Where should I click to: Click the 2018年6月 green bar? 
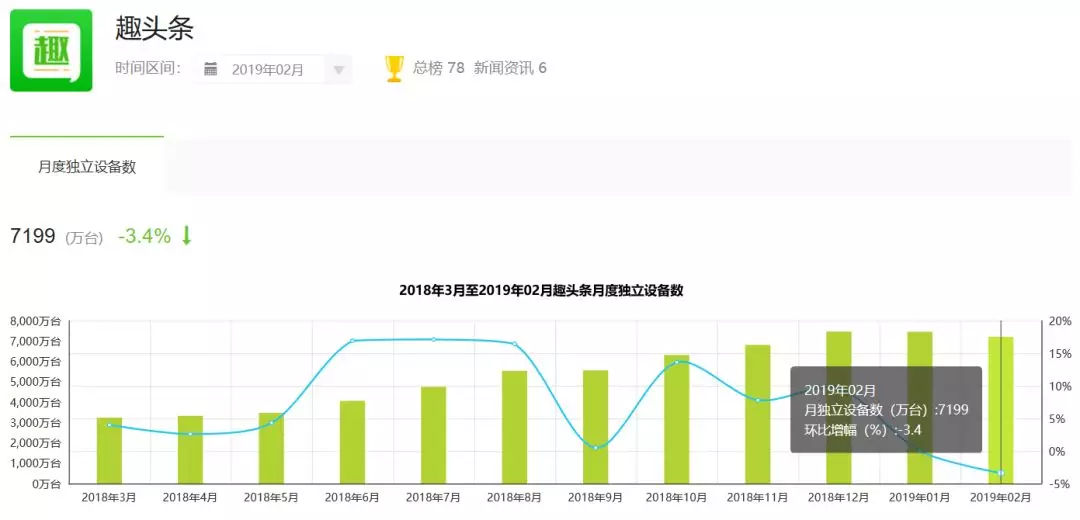coord(353,442)
